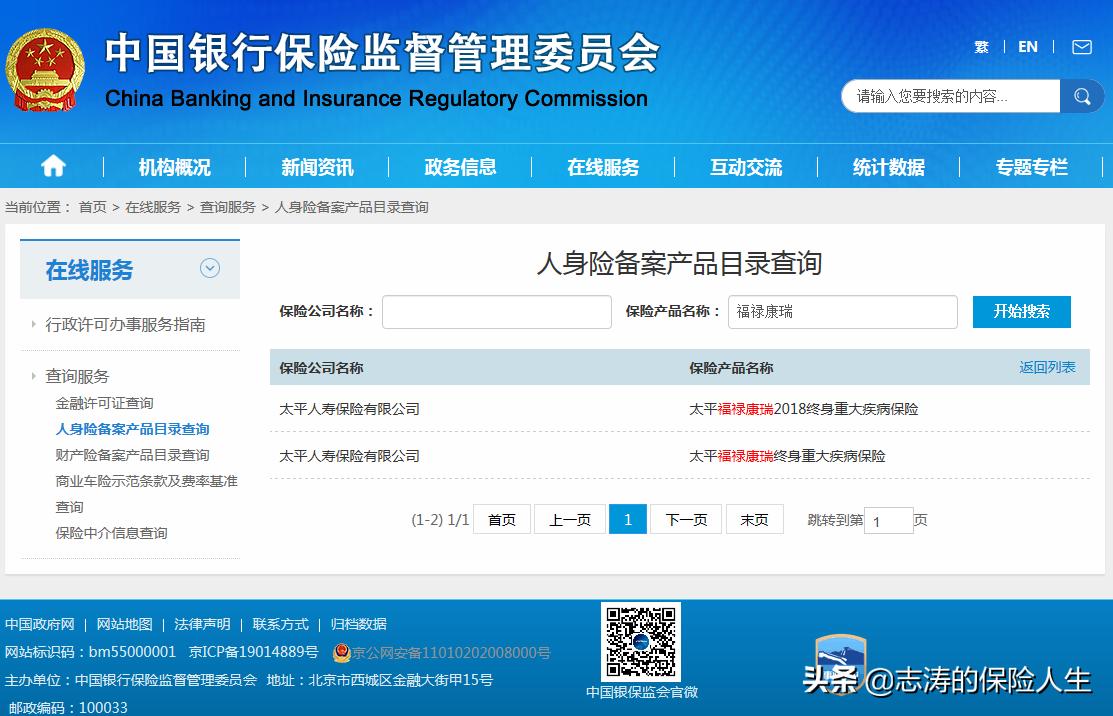This screenshot has width=1113, height=716.
Task: Open the 统计数据 menu
Action: pyautogui.click(x=888, y=167)
